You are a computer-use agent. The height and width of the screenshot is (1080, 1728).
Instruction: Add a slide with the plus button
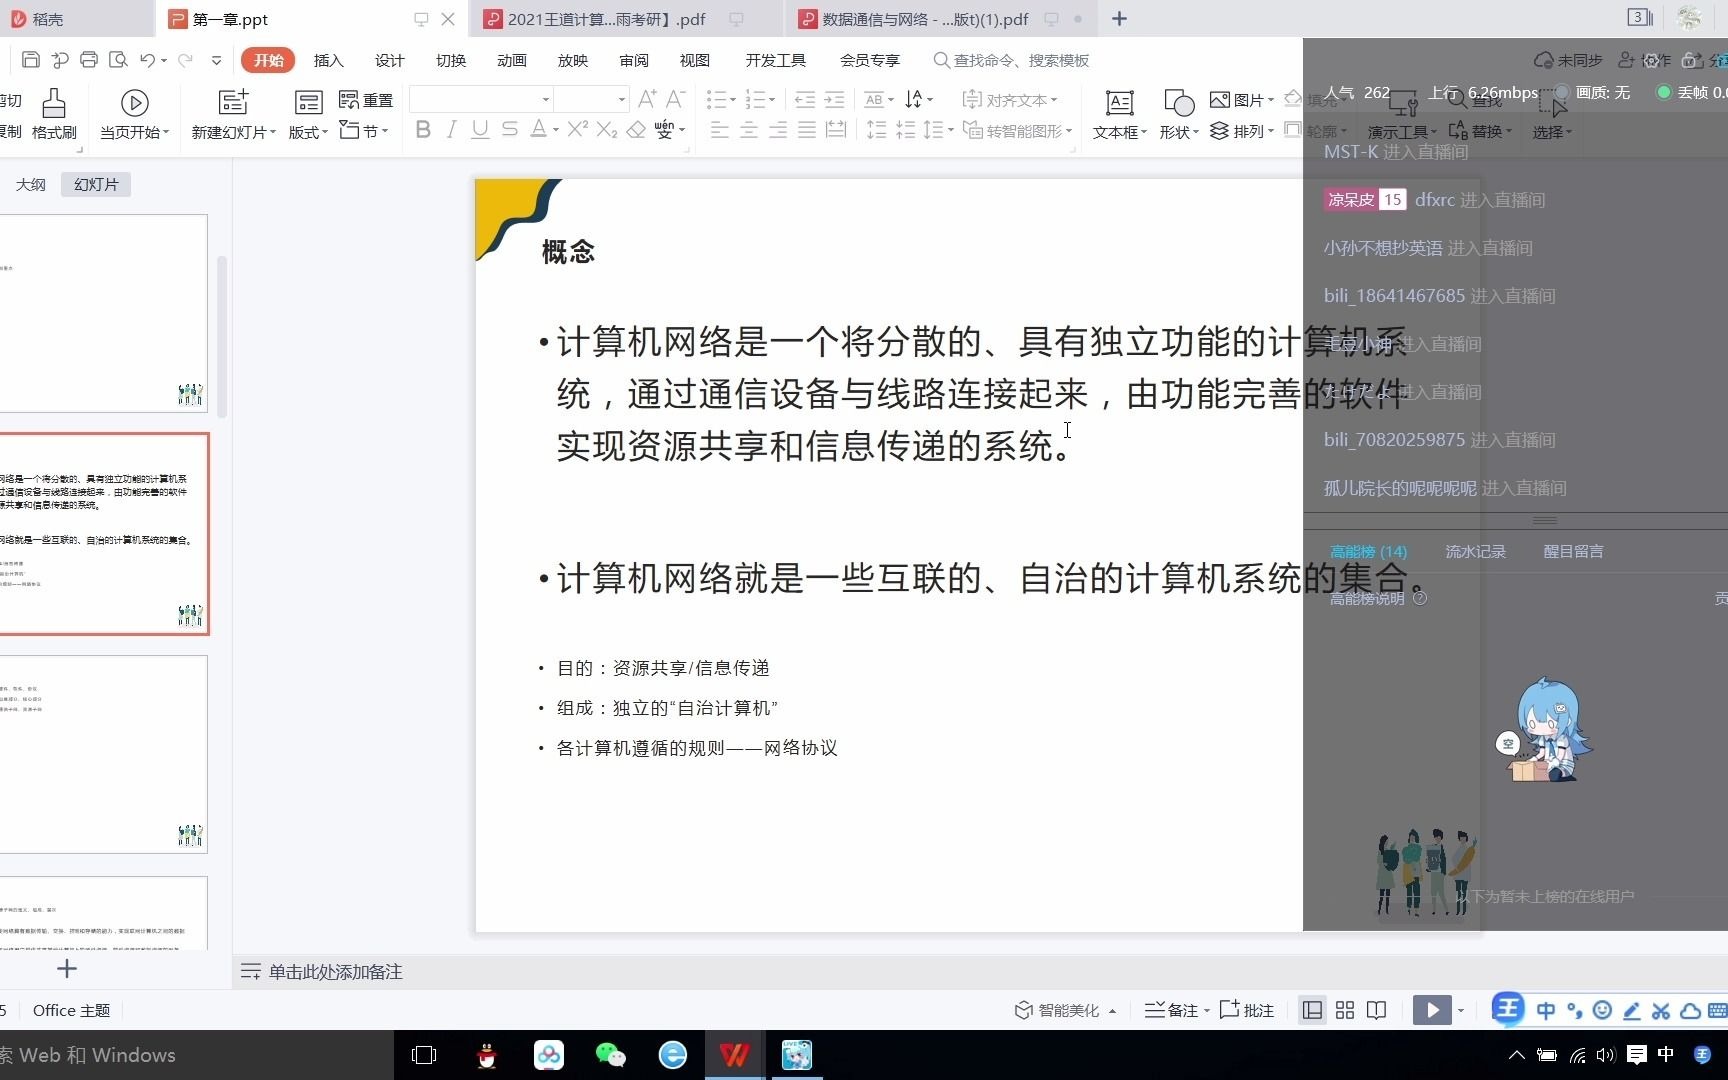pos(67,968)
